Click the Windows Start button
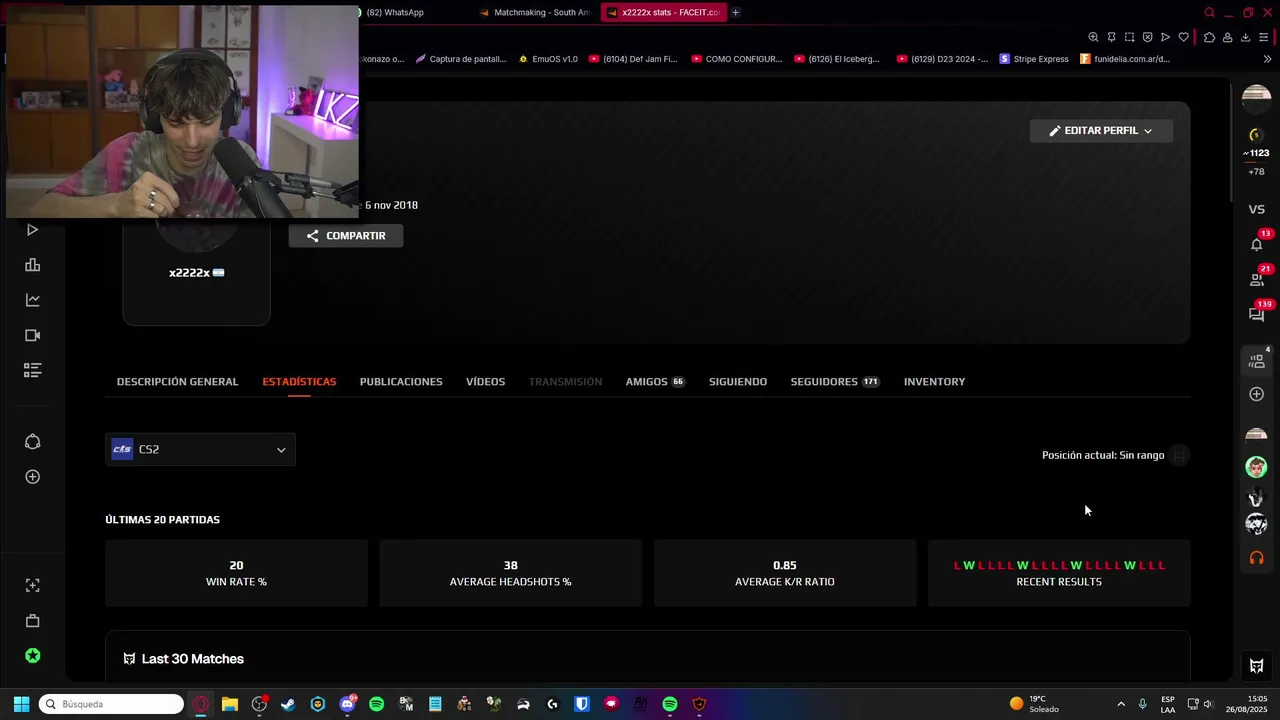This screenshot has height=720, width=1280. tap(21, 704)
